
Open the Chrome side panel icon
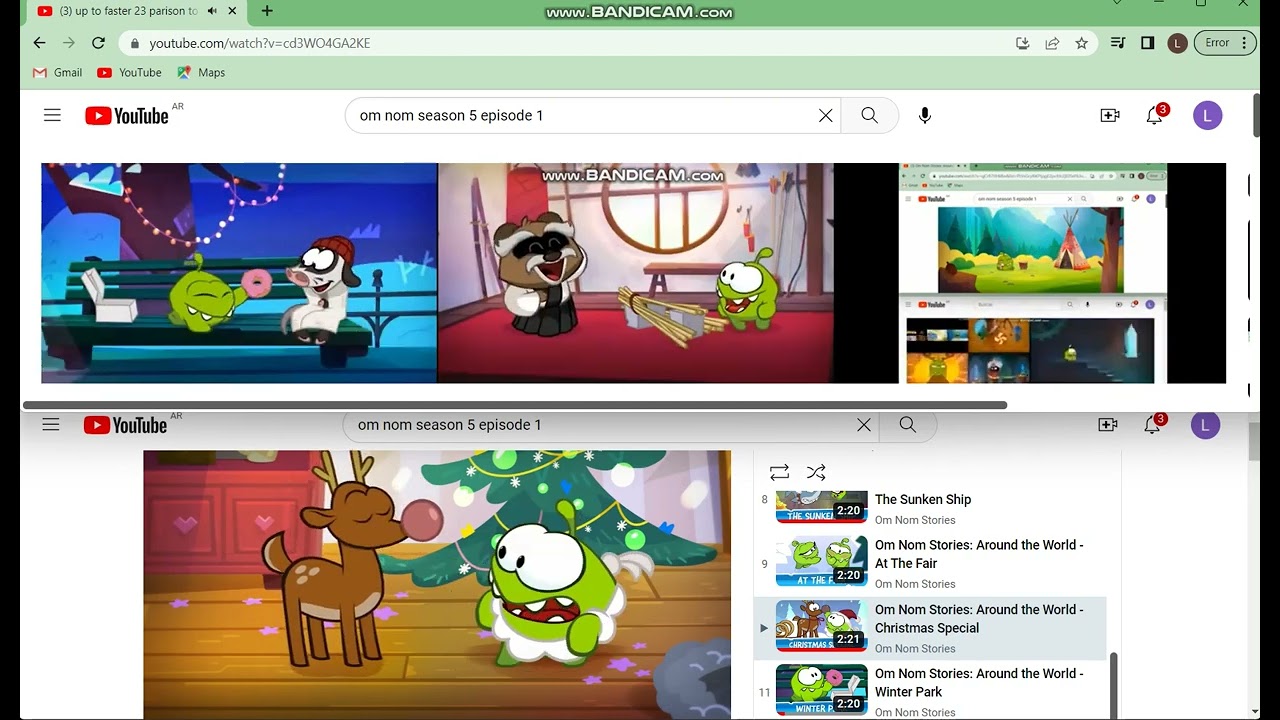pyautogui.click(x=1147, y=43)
